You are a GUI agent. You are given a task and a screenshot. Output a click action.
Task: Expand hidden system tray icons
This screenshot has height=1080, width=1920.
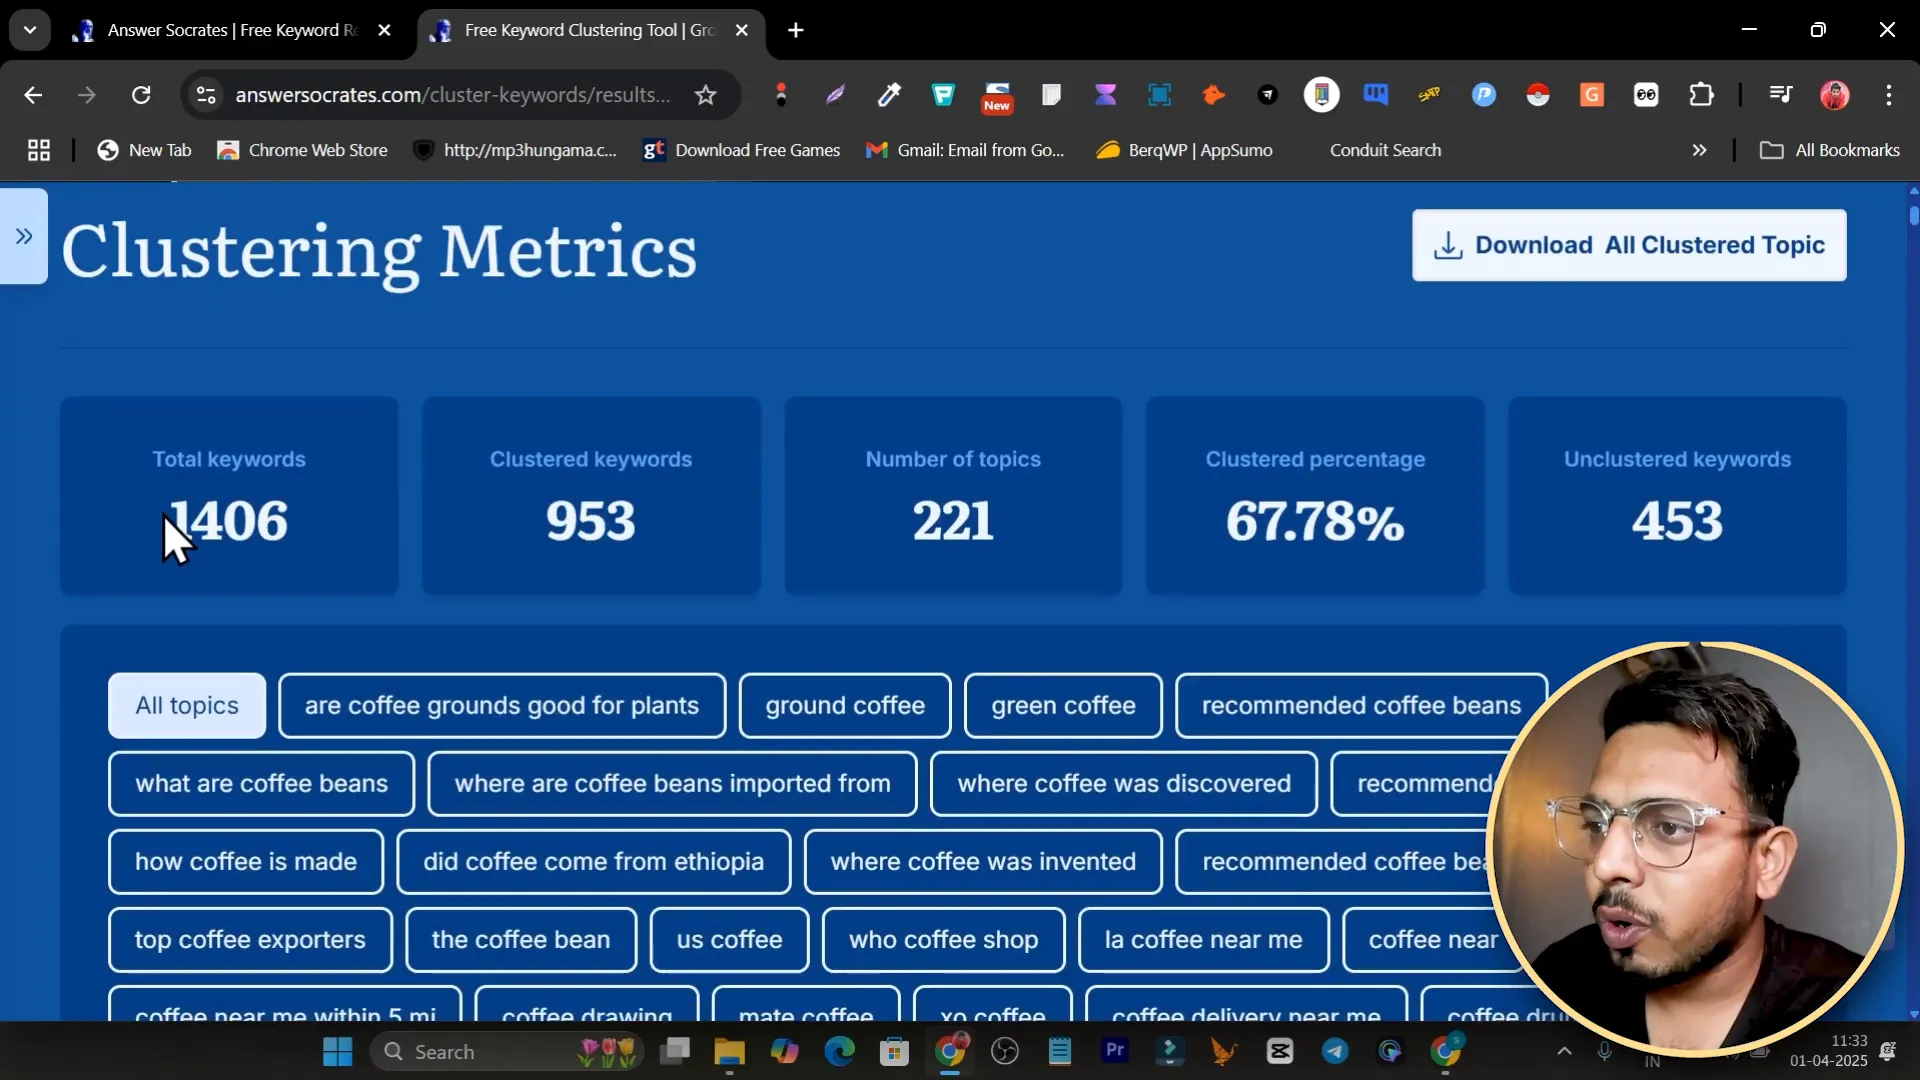coord(1564,1051)
